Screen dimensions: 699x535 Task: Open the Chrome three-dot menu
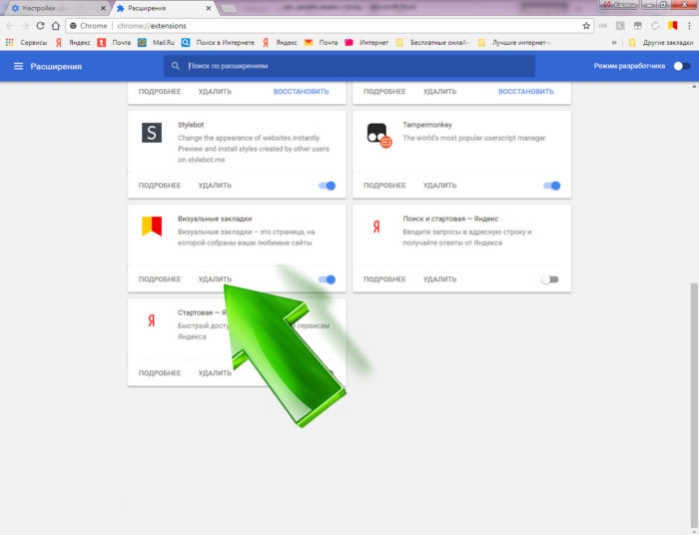[x=689, y=26]
